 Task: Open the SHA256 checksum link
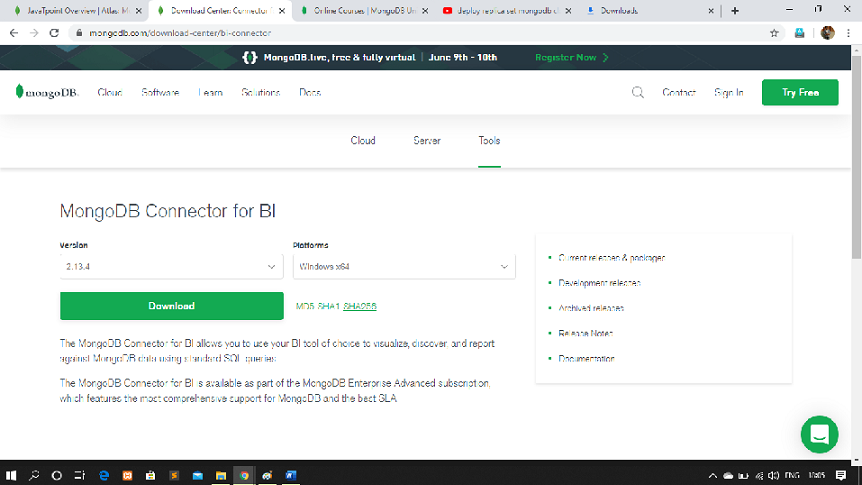tap(360, 306)
